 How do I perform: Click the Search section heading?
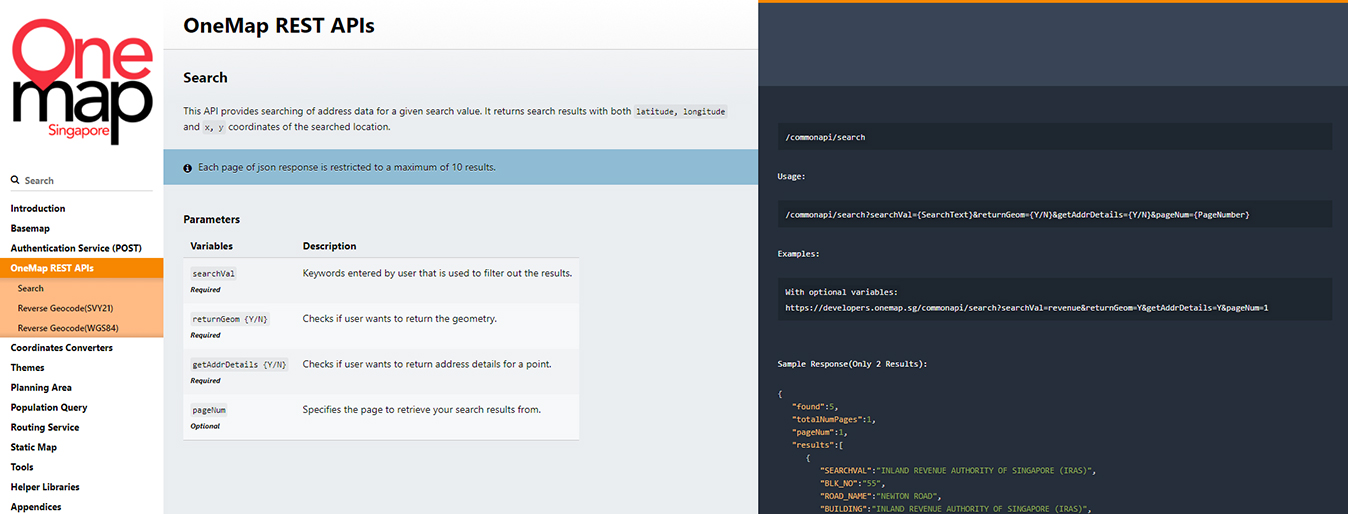point(205,78)
